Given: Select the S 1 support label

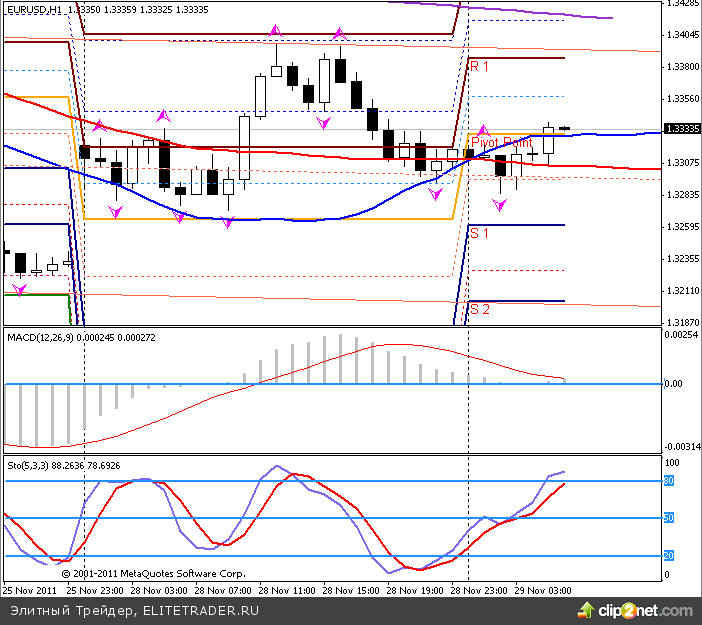Looking at the screenshot, I should tap(480, 233).
